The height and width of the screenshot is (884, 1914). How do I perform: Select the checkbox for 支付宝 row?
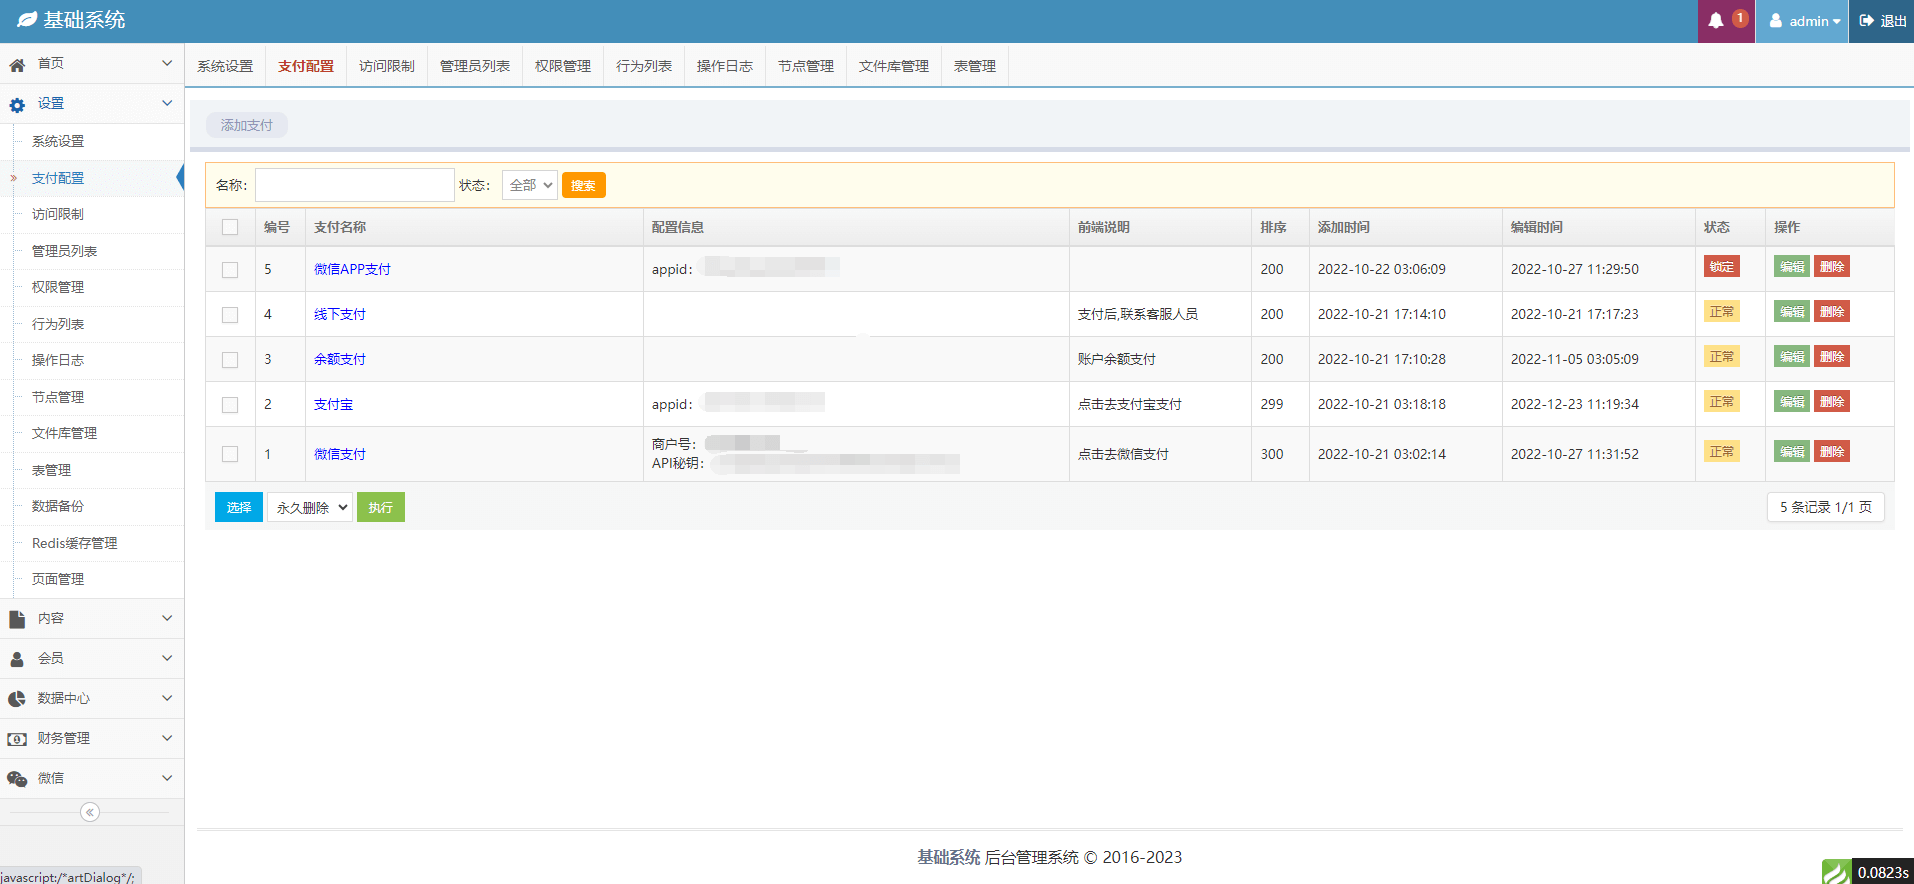point(230,405)
